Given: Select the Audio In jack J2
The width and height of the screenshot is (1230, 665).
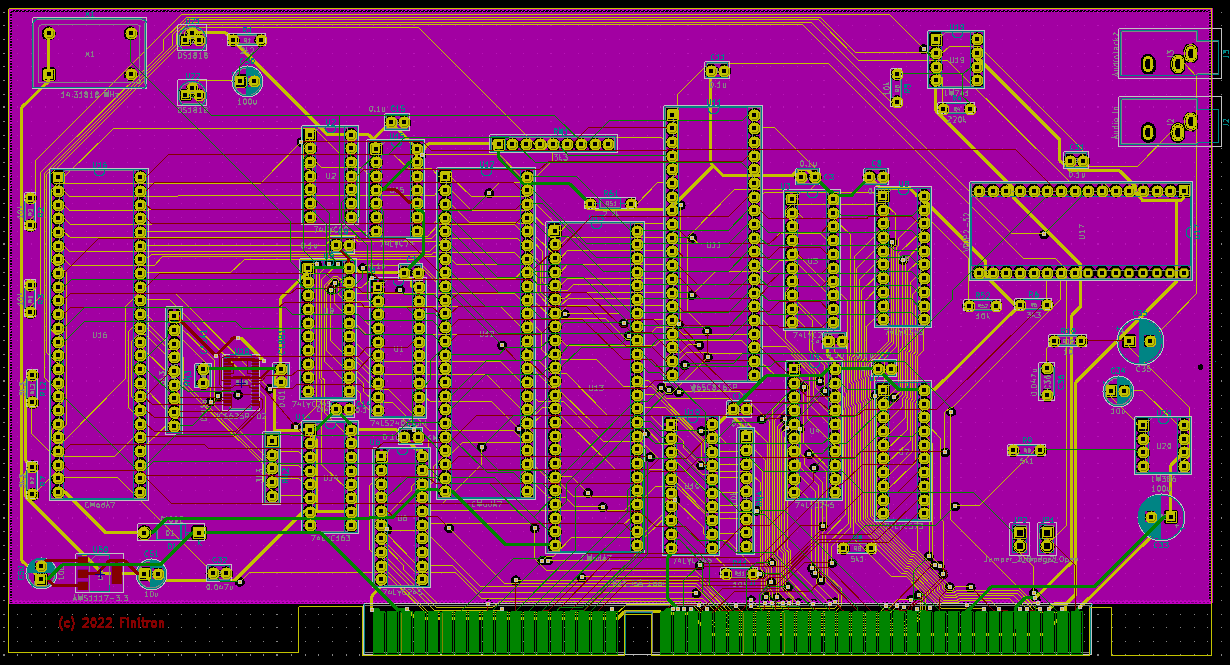Looking at the screenshot, I should click(x=1168, y=122).
